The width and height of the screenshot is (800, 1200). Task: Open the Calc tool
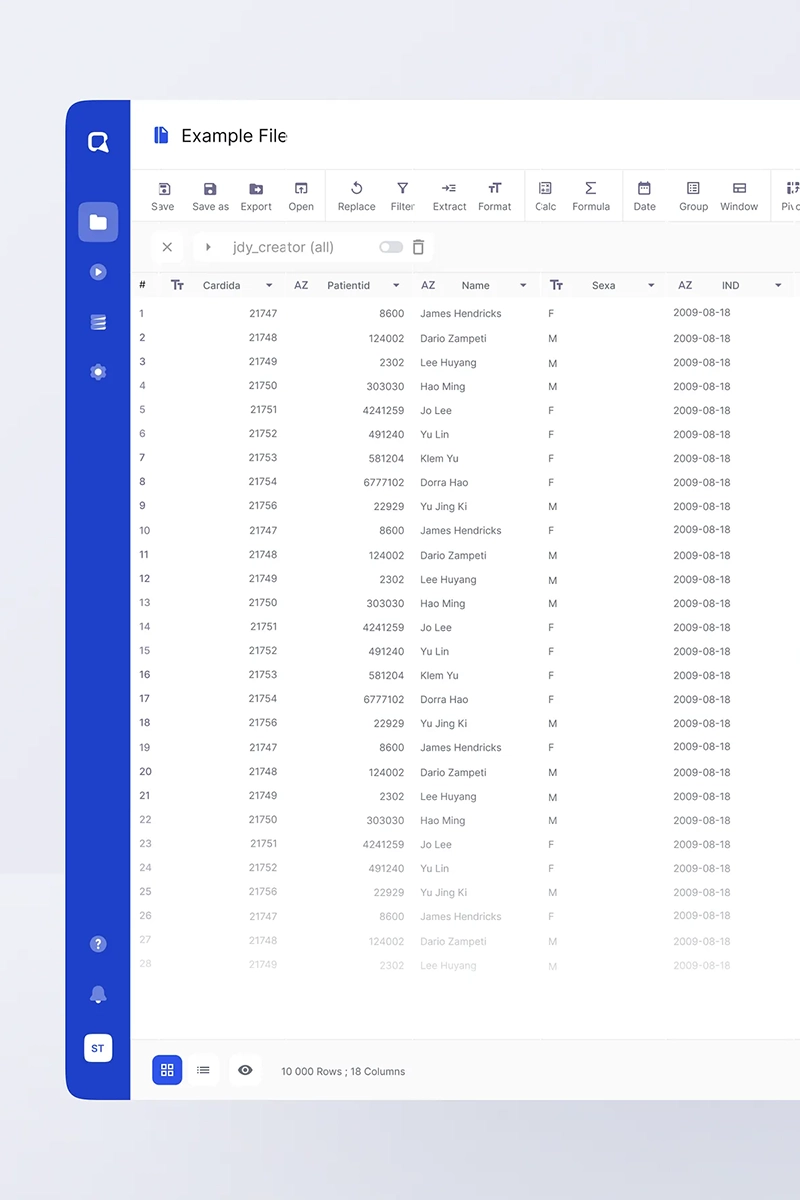pyautogui.click(x=545, y=196)
